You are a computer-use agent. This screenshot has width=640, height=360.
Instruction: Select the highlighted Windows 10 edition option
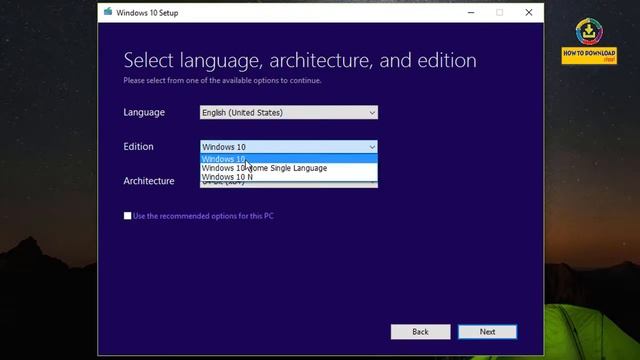[289, 159]
